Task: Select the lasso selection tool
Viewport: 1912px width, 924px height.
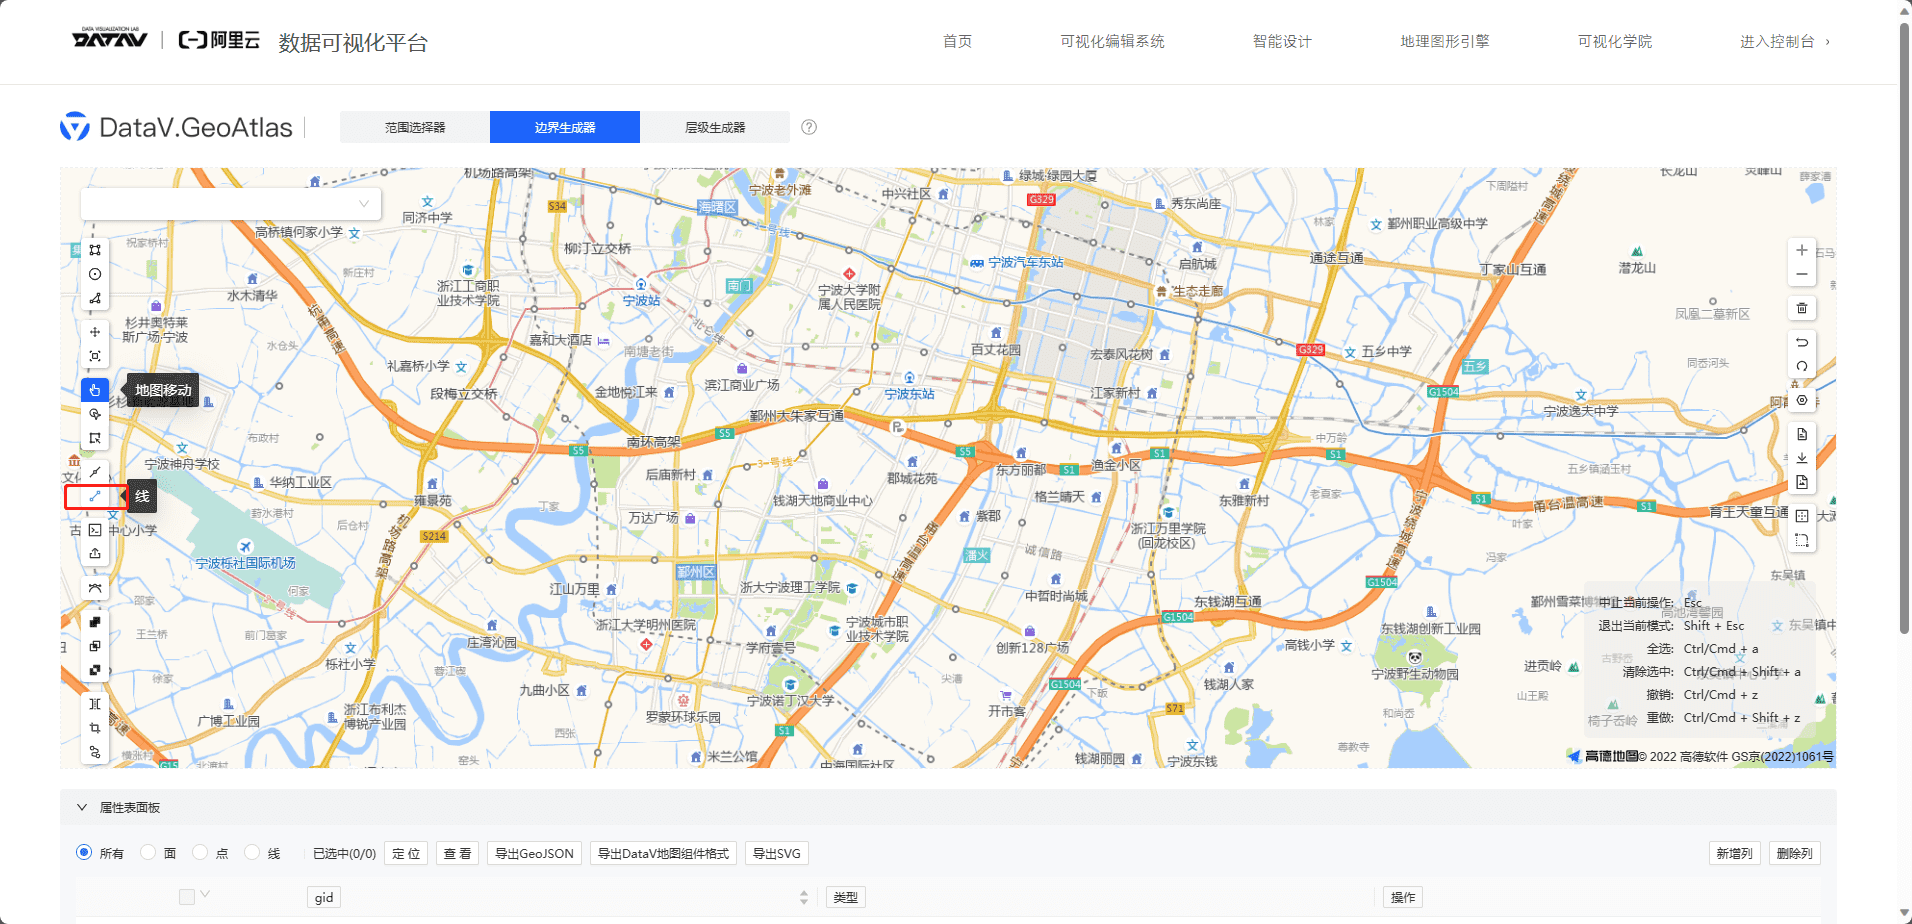Action: [x=95, y=414]
